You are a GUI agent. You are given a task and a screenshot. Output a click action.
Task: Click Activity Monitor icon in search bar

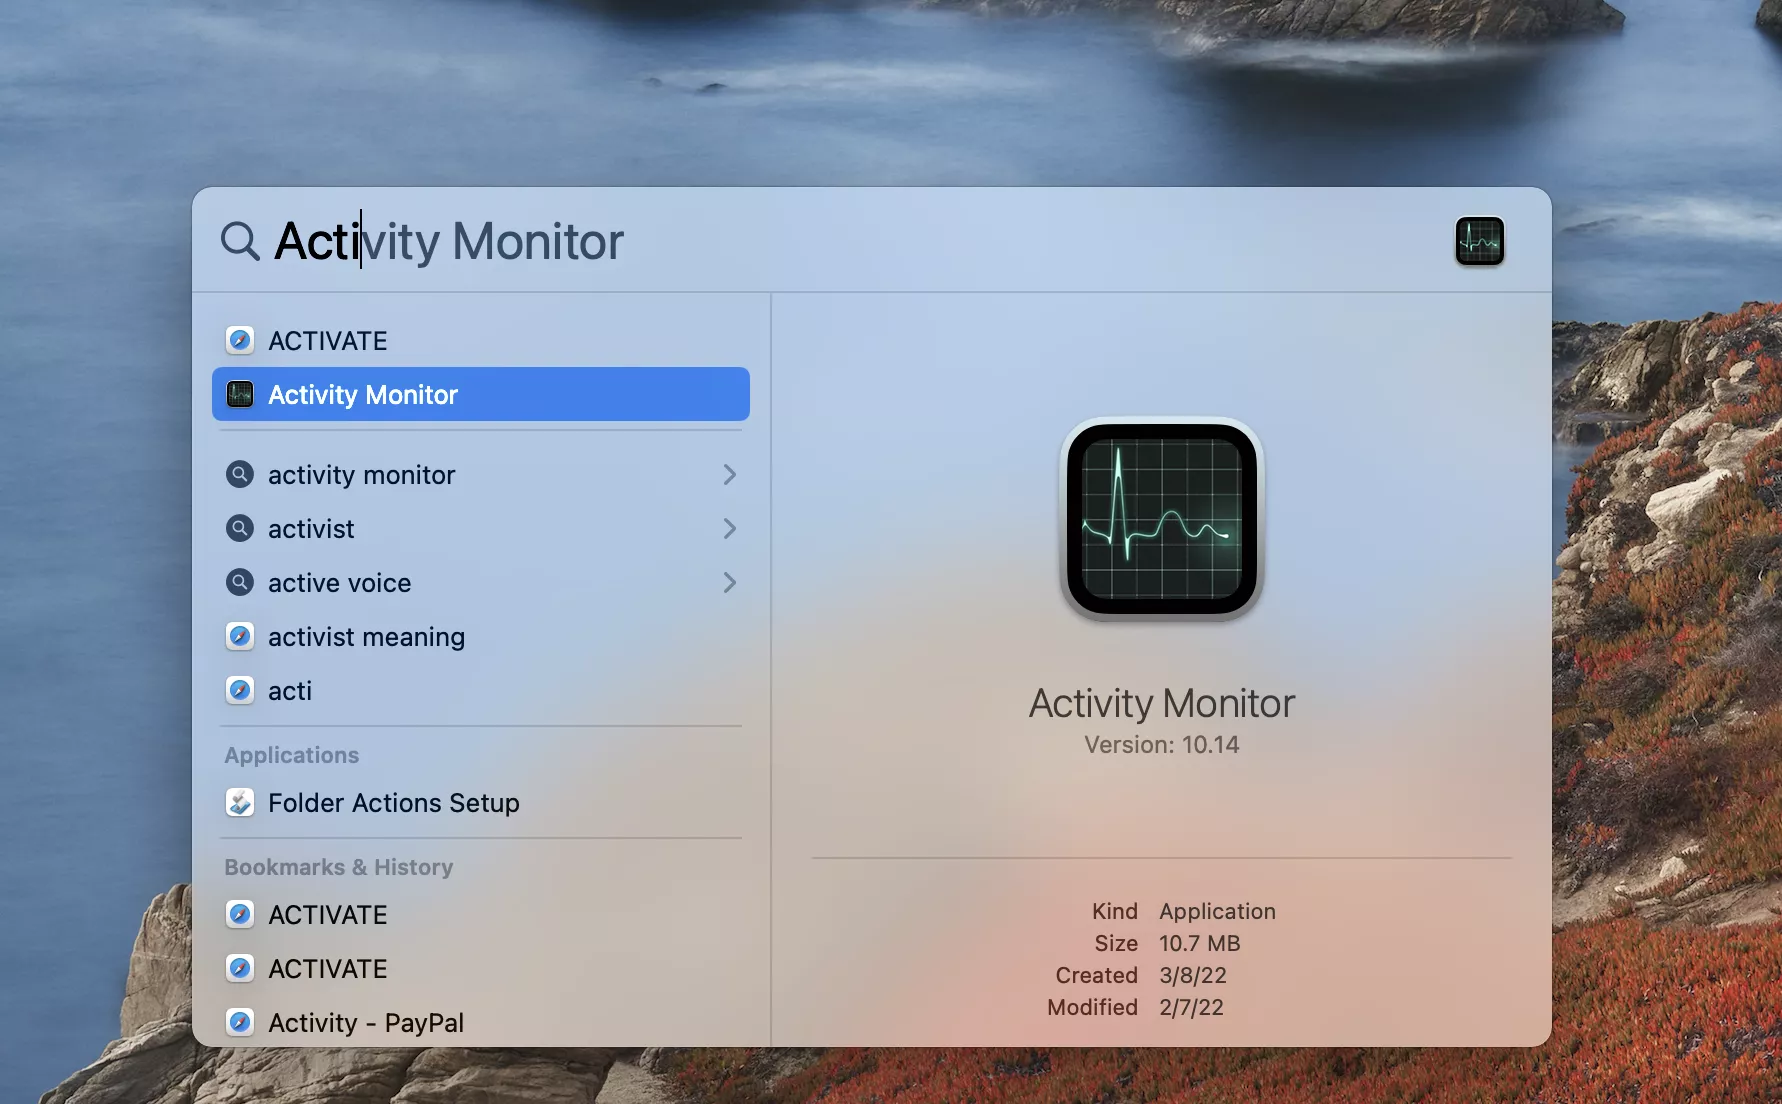[1479, 241]
